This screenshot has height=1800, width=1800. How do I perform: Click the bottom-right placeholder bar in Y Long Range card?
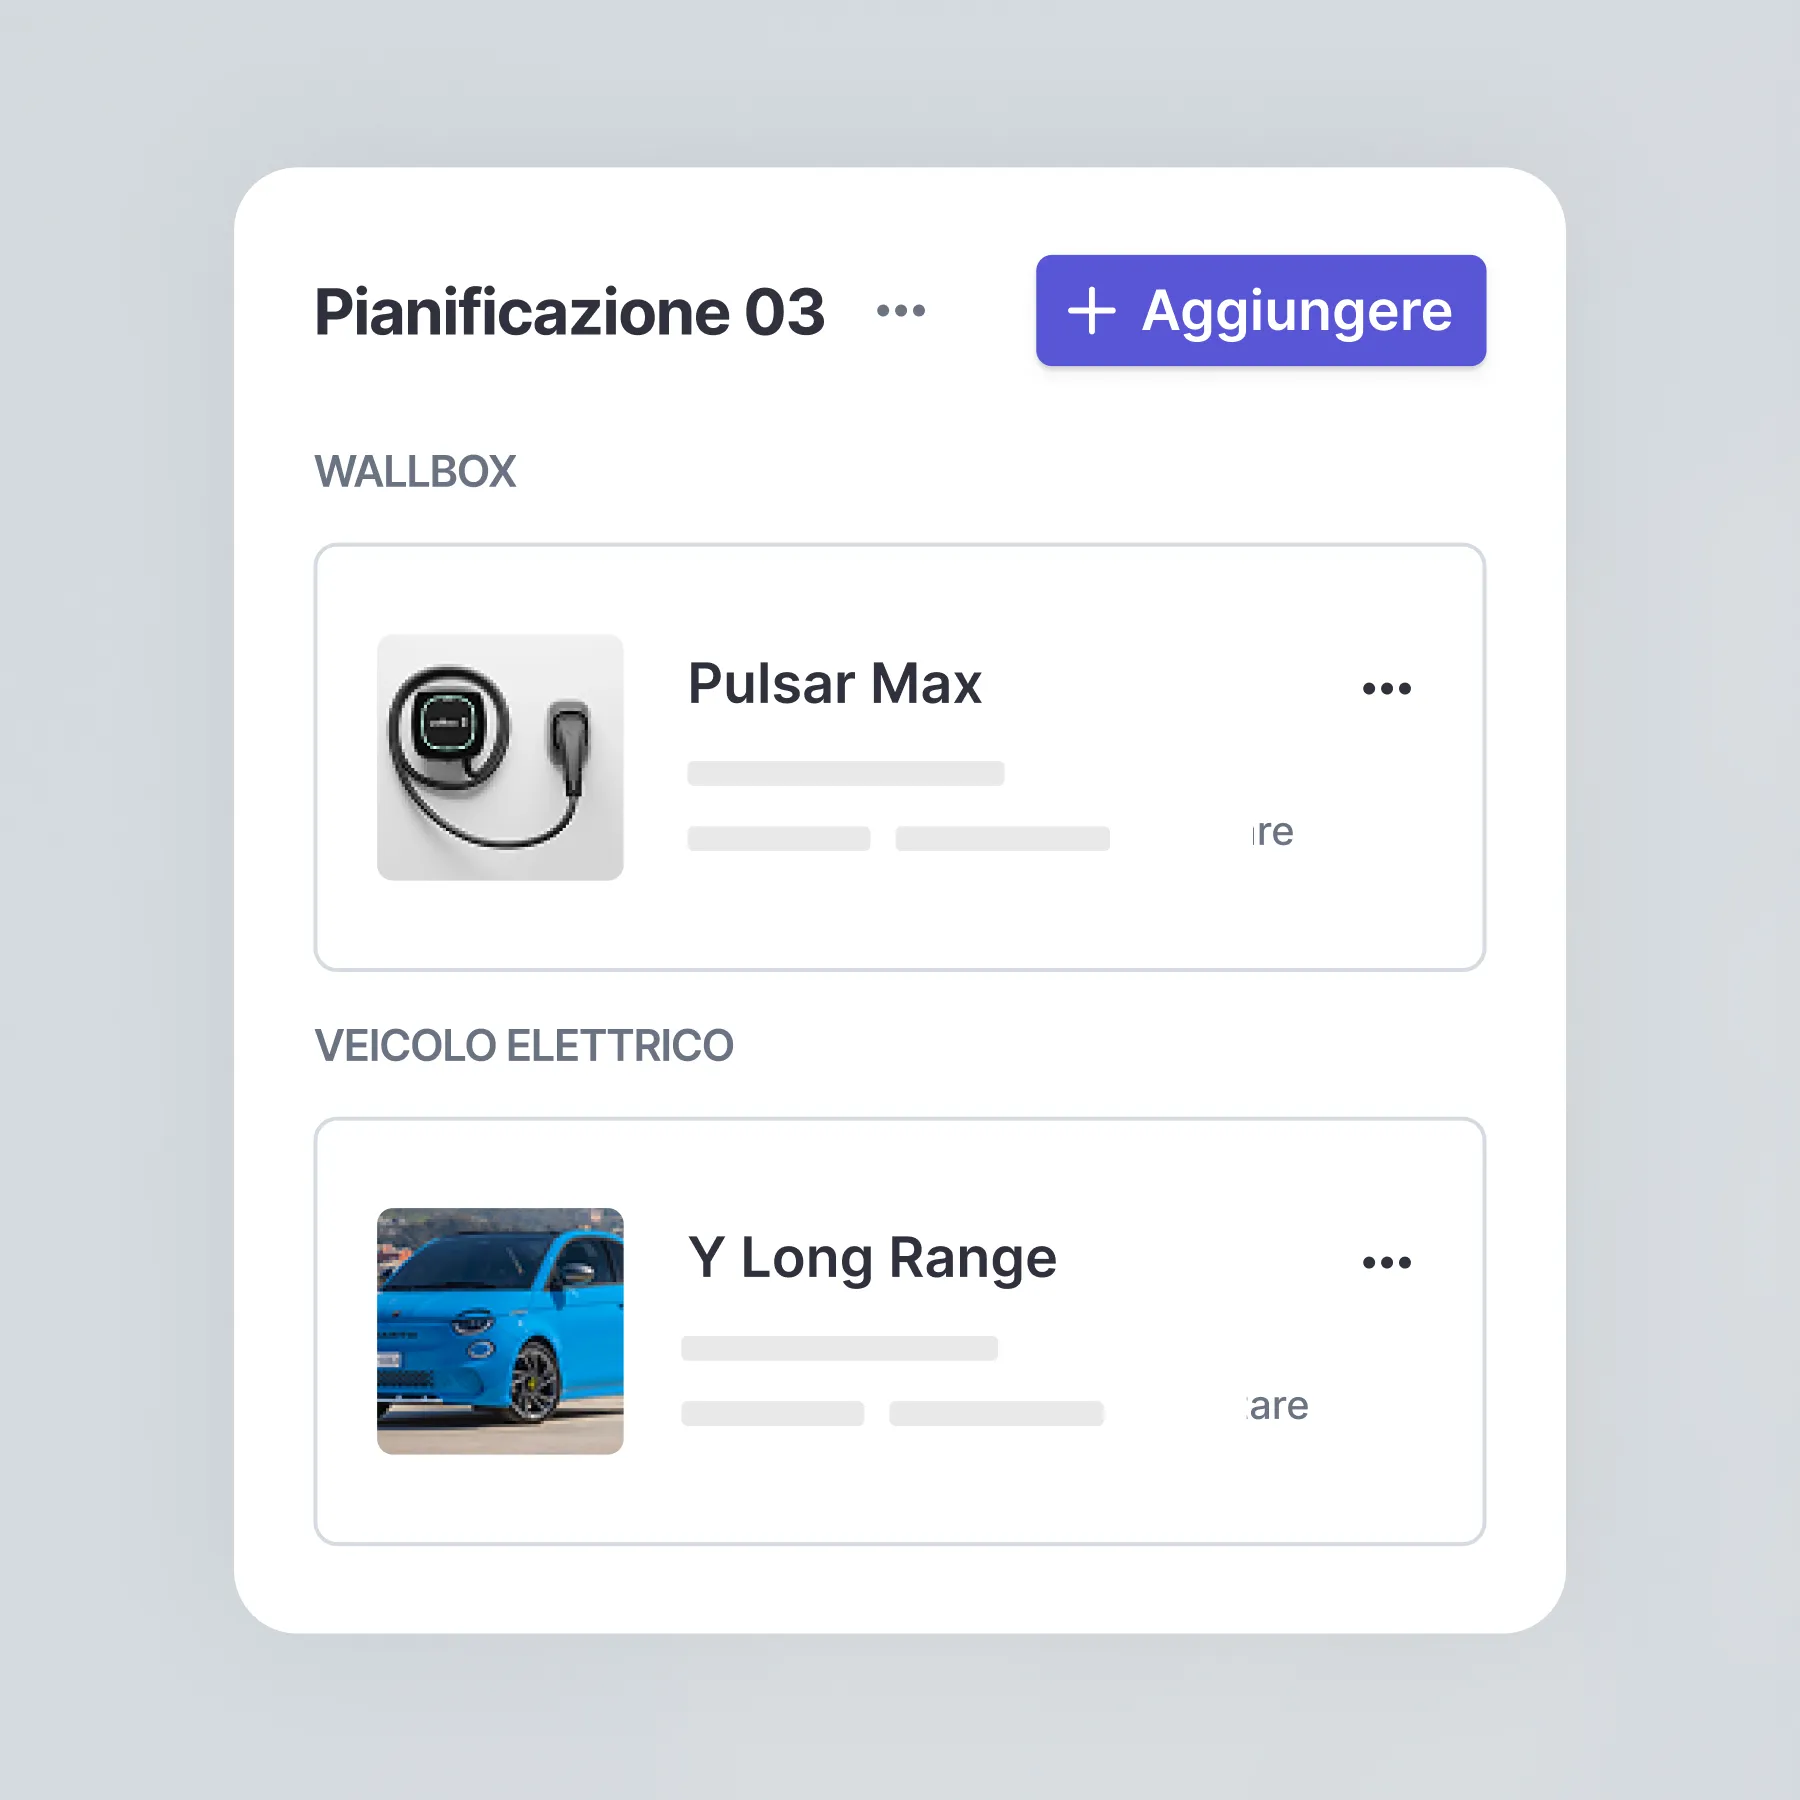coord(997,1413)
